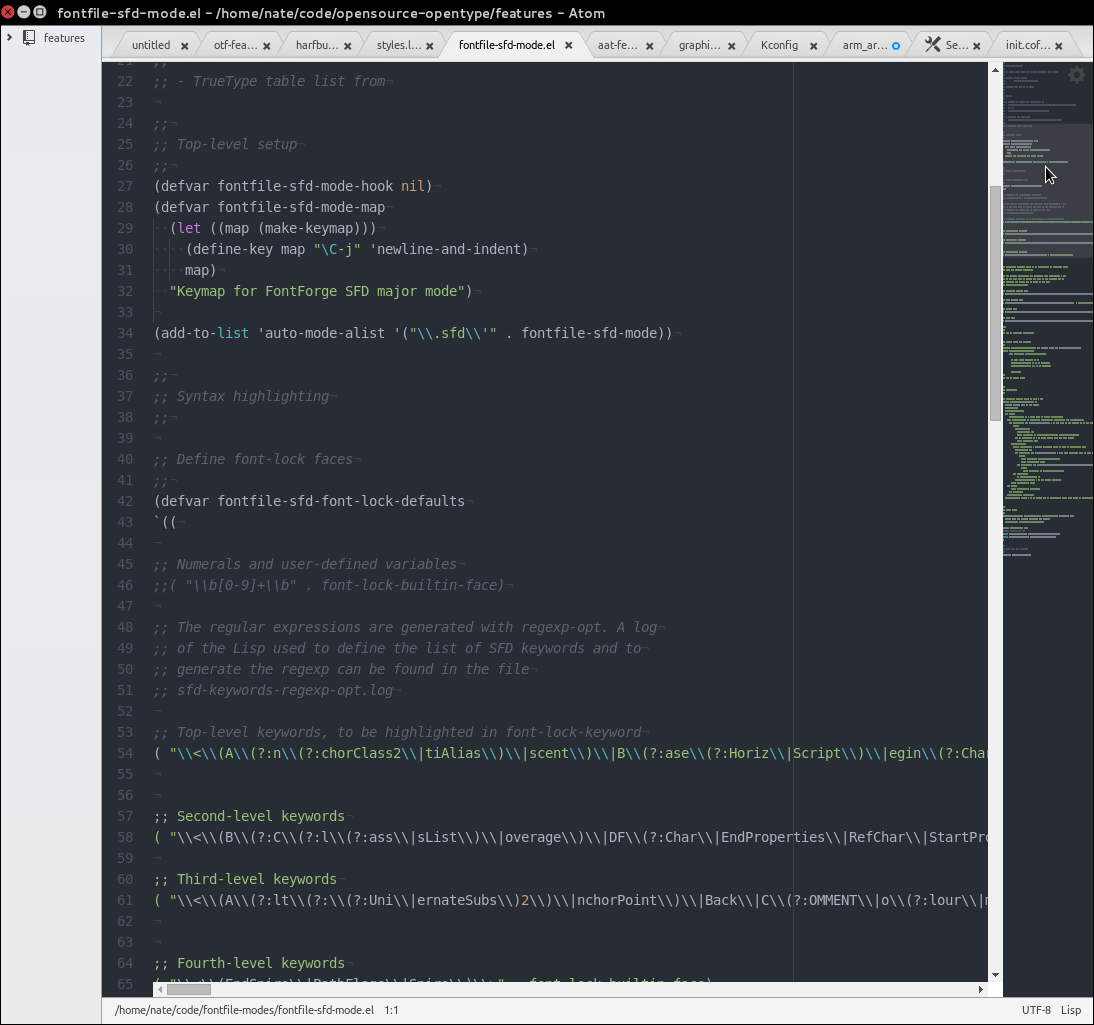This screenshot has width=1094, height=1025.
Task: Click cursor position 1:1 in status bar
Action: pos(391,1010)
